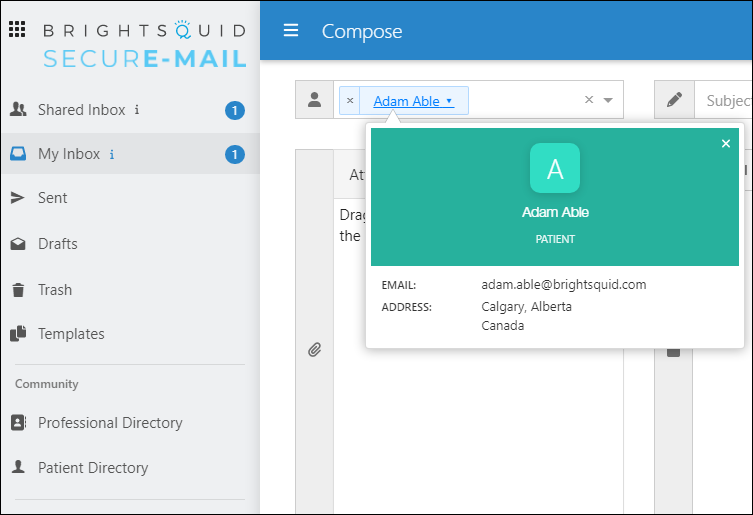Click the Subject input field
753x515 pixels.
[x=724, y=100]
